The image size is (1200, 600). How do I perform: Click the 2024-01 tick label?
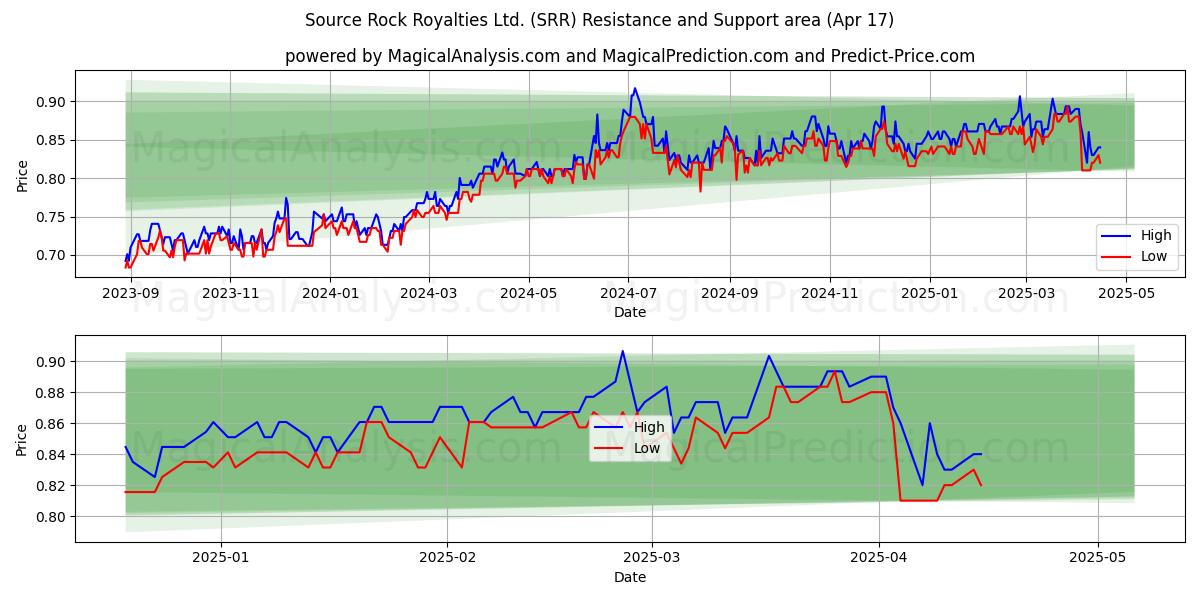(x=330, y=293)
